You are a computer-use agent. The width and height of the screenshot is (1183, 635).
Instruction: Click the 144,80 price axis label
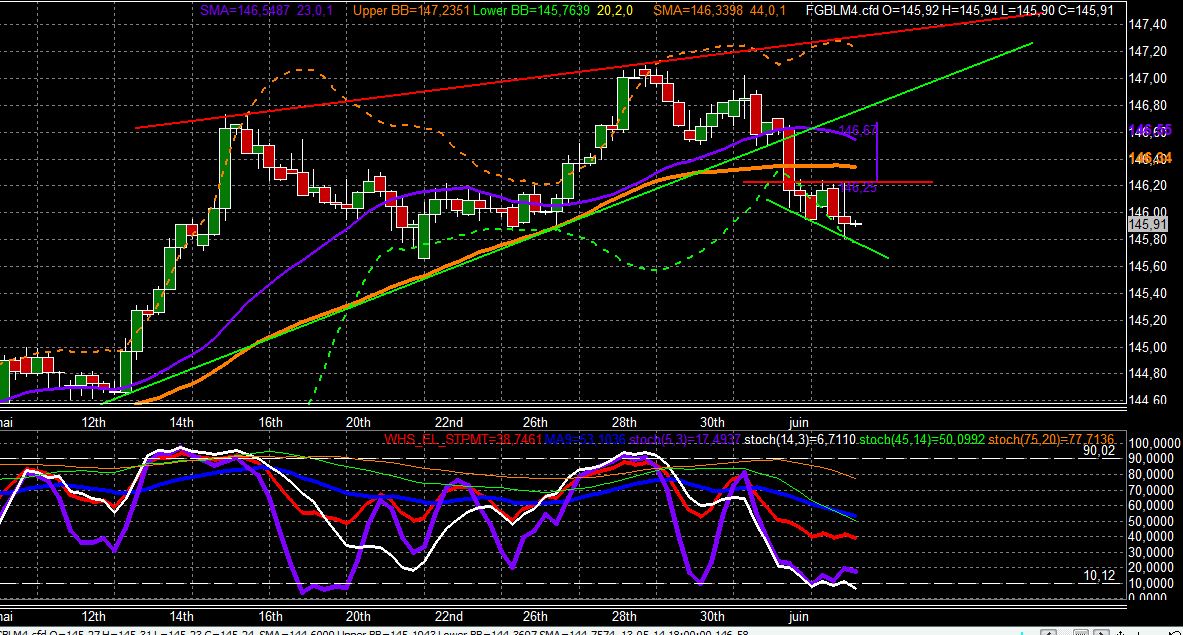click(1148, 373)
